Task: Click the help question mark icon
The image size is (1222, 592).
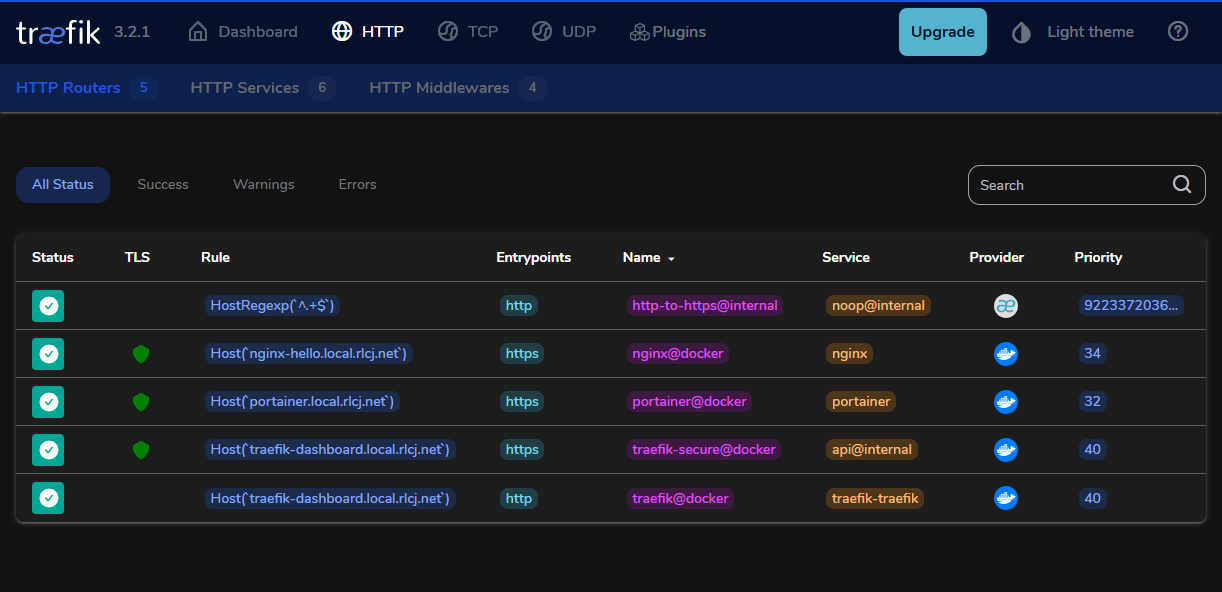Action: click(1177, 31)
